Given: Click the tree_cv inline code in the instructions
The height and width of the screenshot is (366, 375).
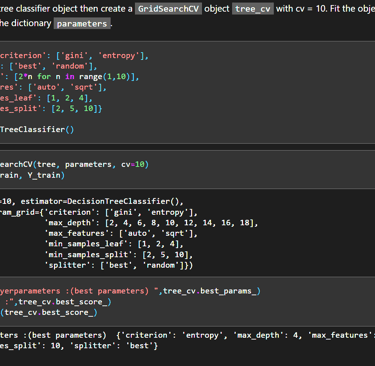Looking at the screenshot, I should pos(253,9).
